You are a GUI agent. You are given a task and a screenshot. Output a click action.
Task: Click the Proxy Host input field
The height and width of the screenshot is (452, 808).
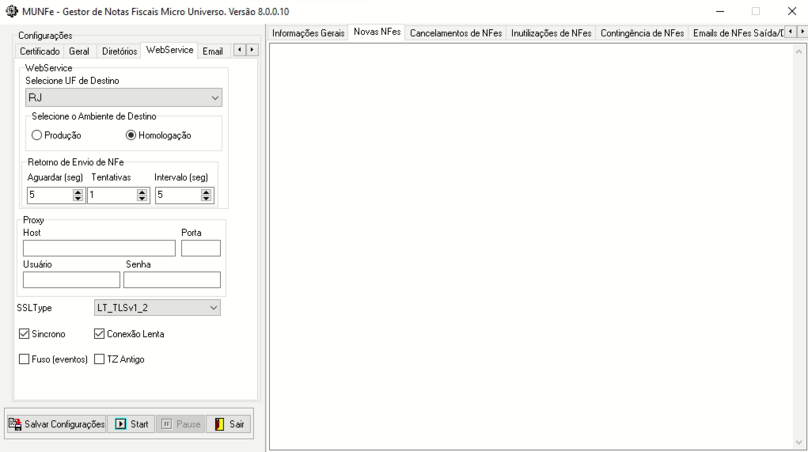(98, 248)
